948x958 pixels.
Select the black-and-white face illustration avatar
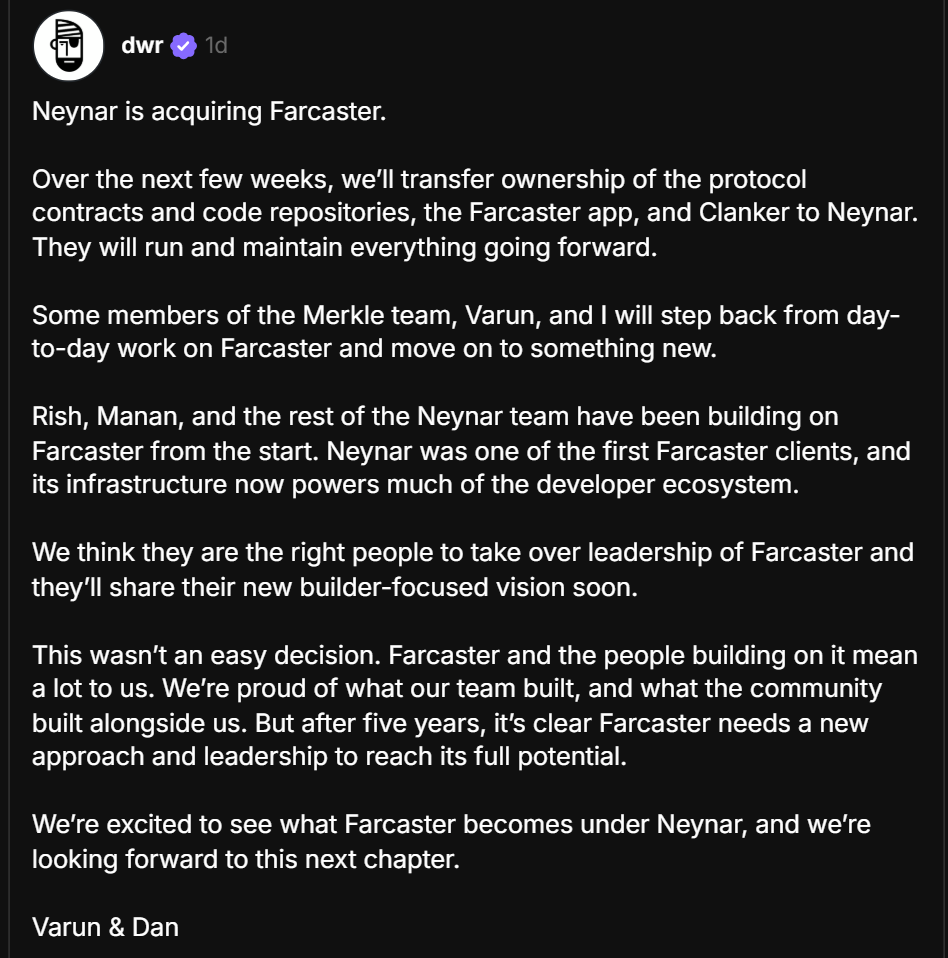68,45
